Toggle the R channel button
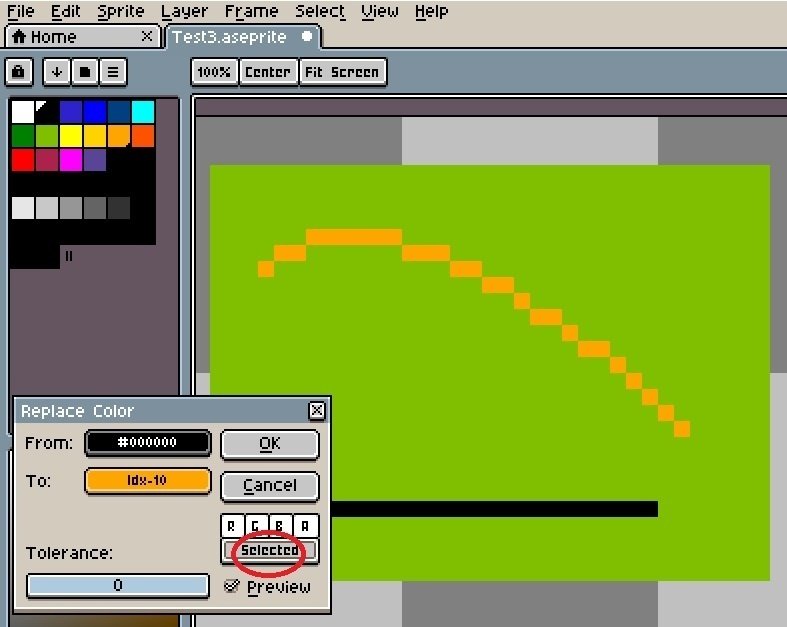The height and width of the screenshot is (627, 787). pyautogui.click(x=232, y=526)
